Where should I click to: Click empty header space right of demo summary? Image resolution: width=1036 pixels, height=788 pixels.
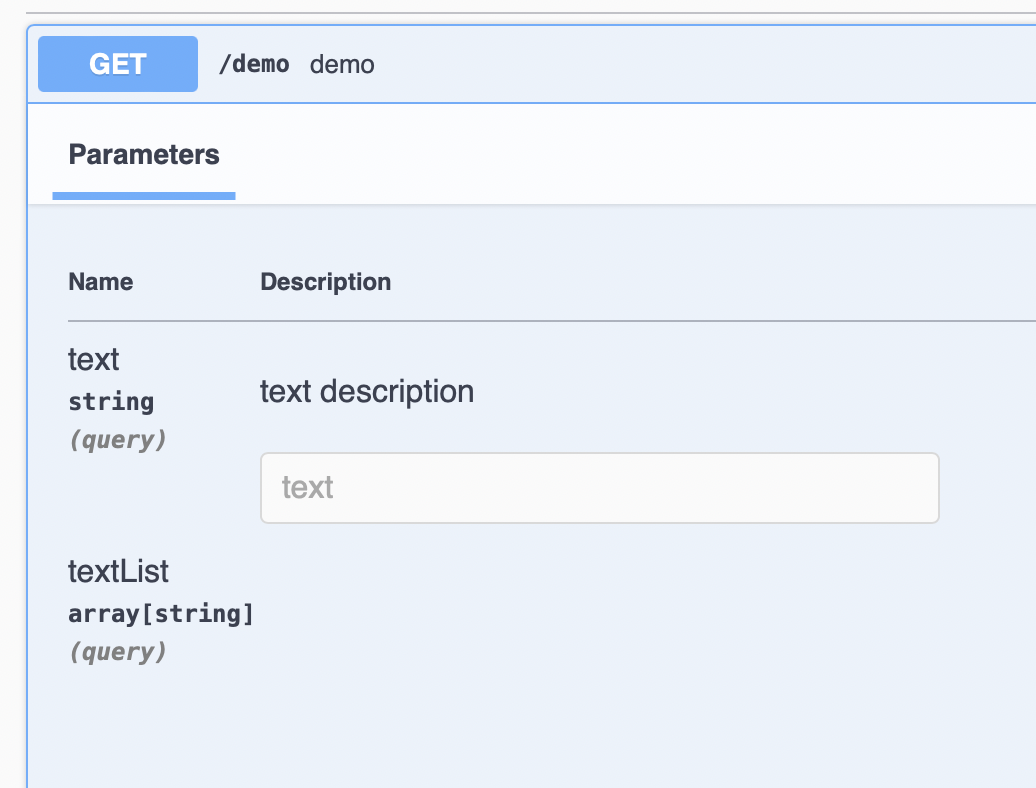point(700,65)
